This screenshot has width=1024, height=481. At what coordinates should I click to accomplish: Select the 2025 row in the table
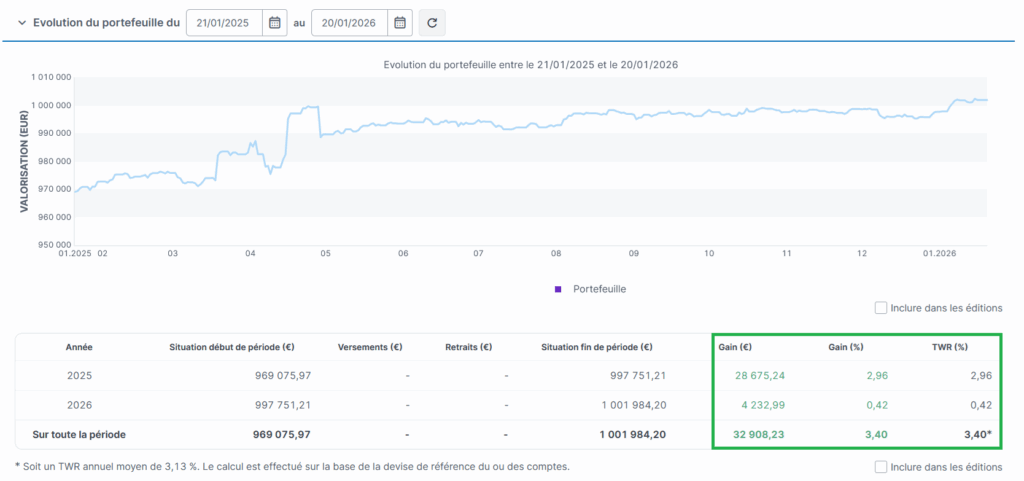pos(79,376)
